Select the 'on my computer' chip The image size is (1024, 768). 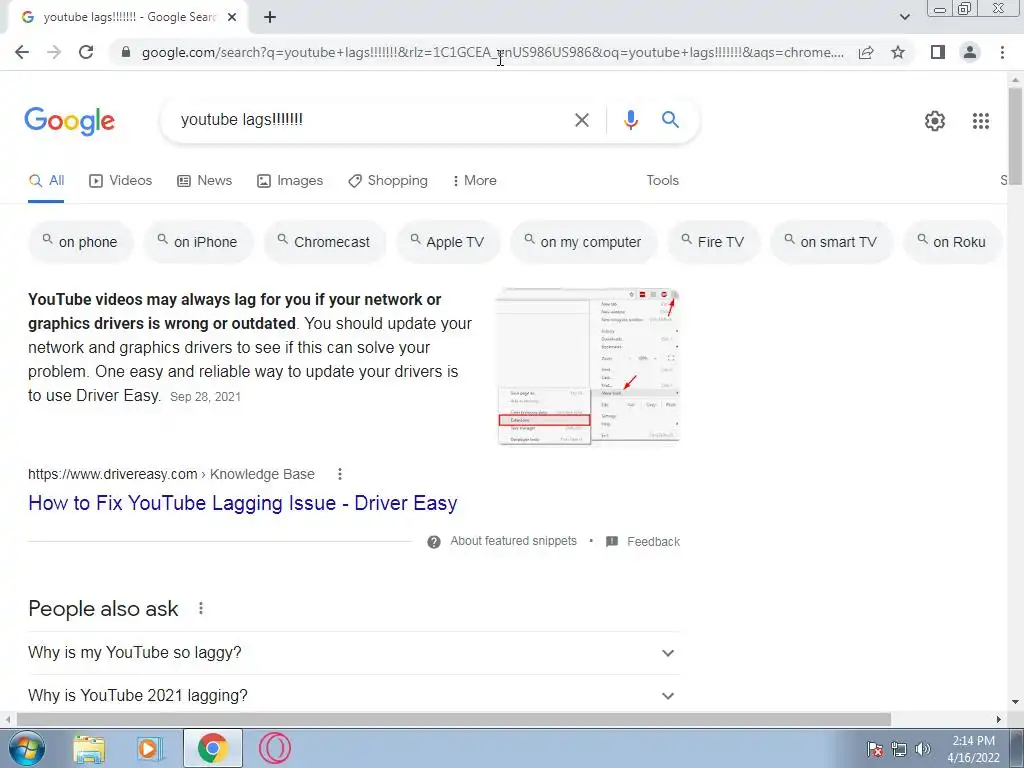click(583, 242)
